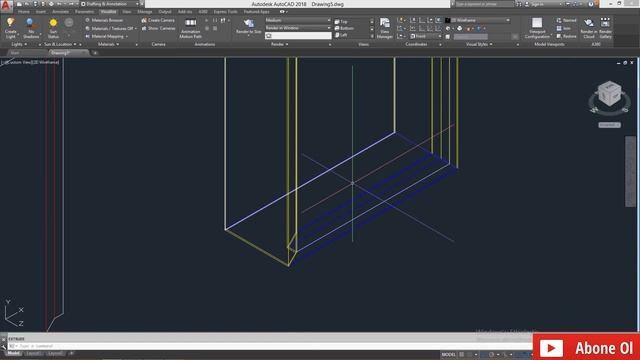Screen dimensions: 640x360
Task: Open the Output ribbon tab
Action: [165, 12]
